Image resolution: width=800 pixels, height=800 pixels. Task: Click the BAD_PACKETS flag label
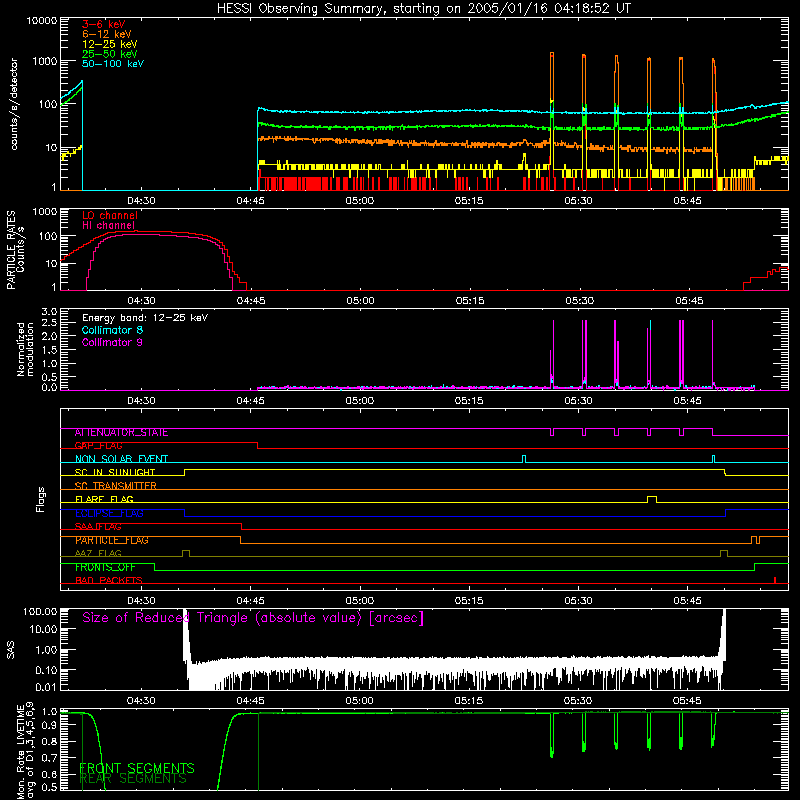click(109, 581)
